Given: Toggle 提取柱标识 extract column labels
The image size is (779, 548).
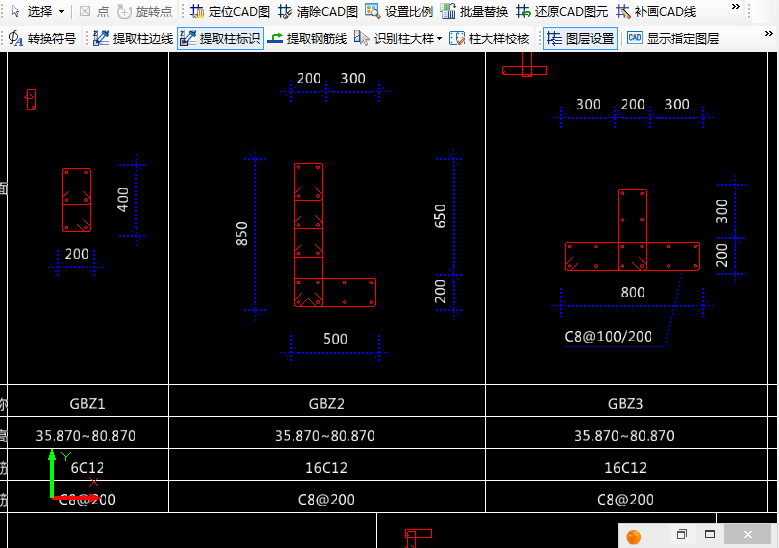Looking at the screenshot, I should click(x=220, y=38).
